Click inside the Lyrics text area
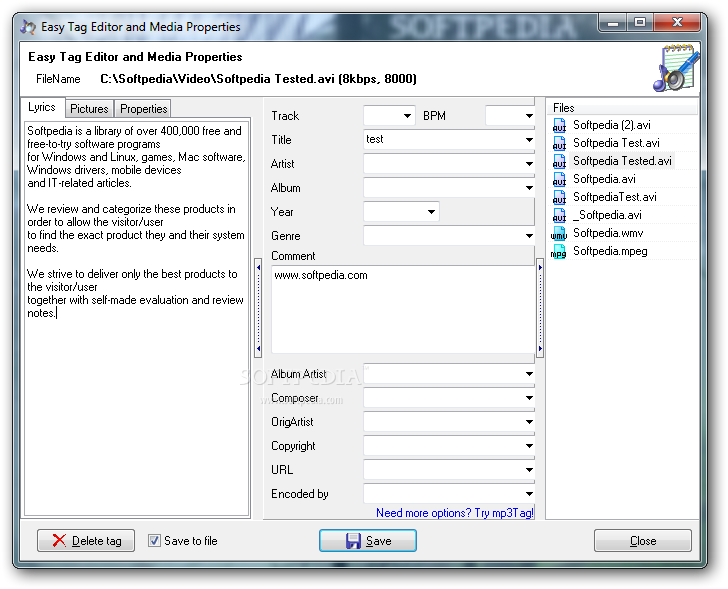Viewport: 728px width, 589px height. (137, 318)
